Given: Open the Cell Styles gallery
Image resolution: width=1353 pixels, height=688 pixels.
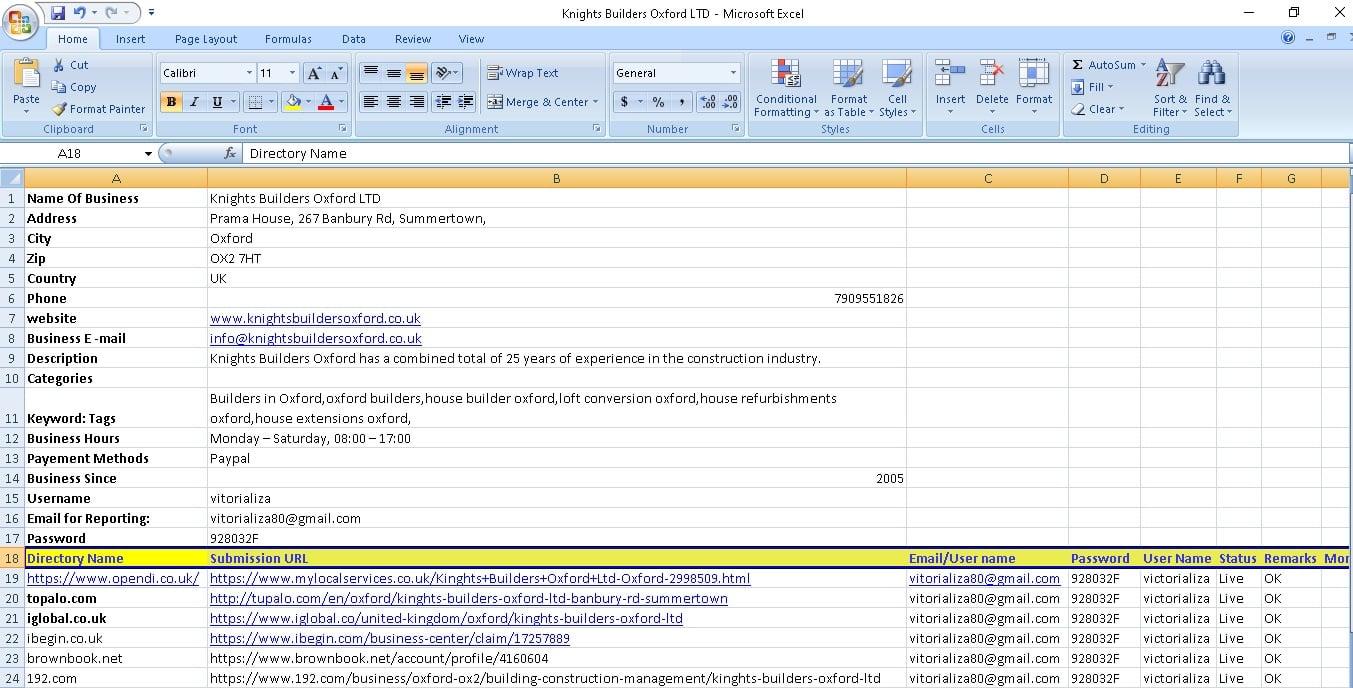Looking at the screenshot, I should click(897, 88).
